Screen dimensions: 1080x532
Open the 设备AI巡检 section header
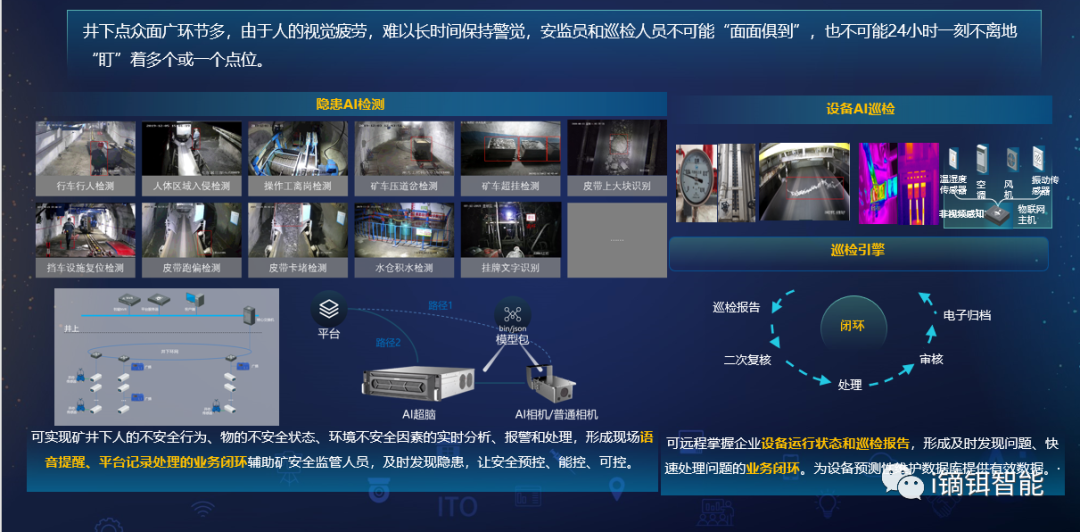tap(860, 108)
